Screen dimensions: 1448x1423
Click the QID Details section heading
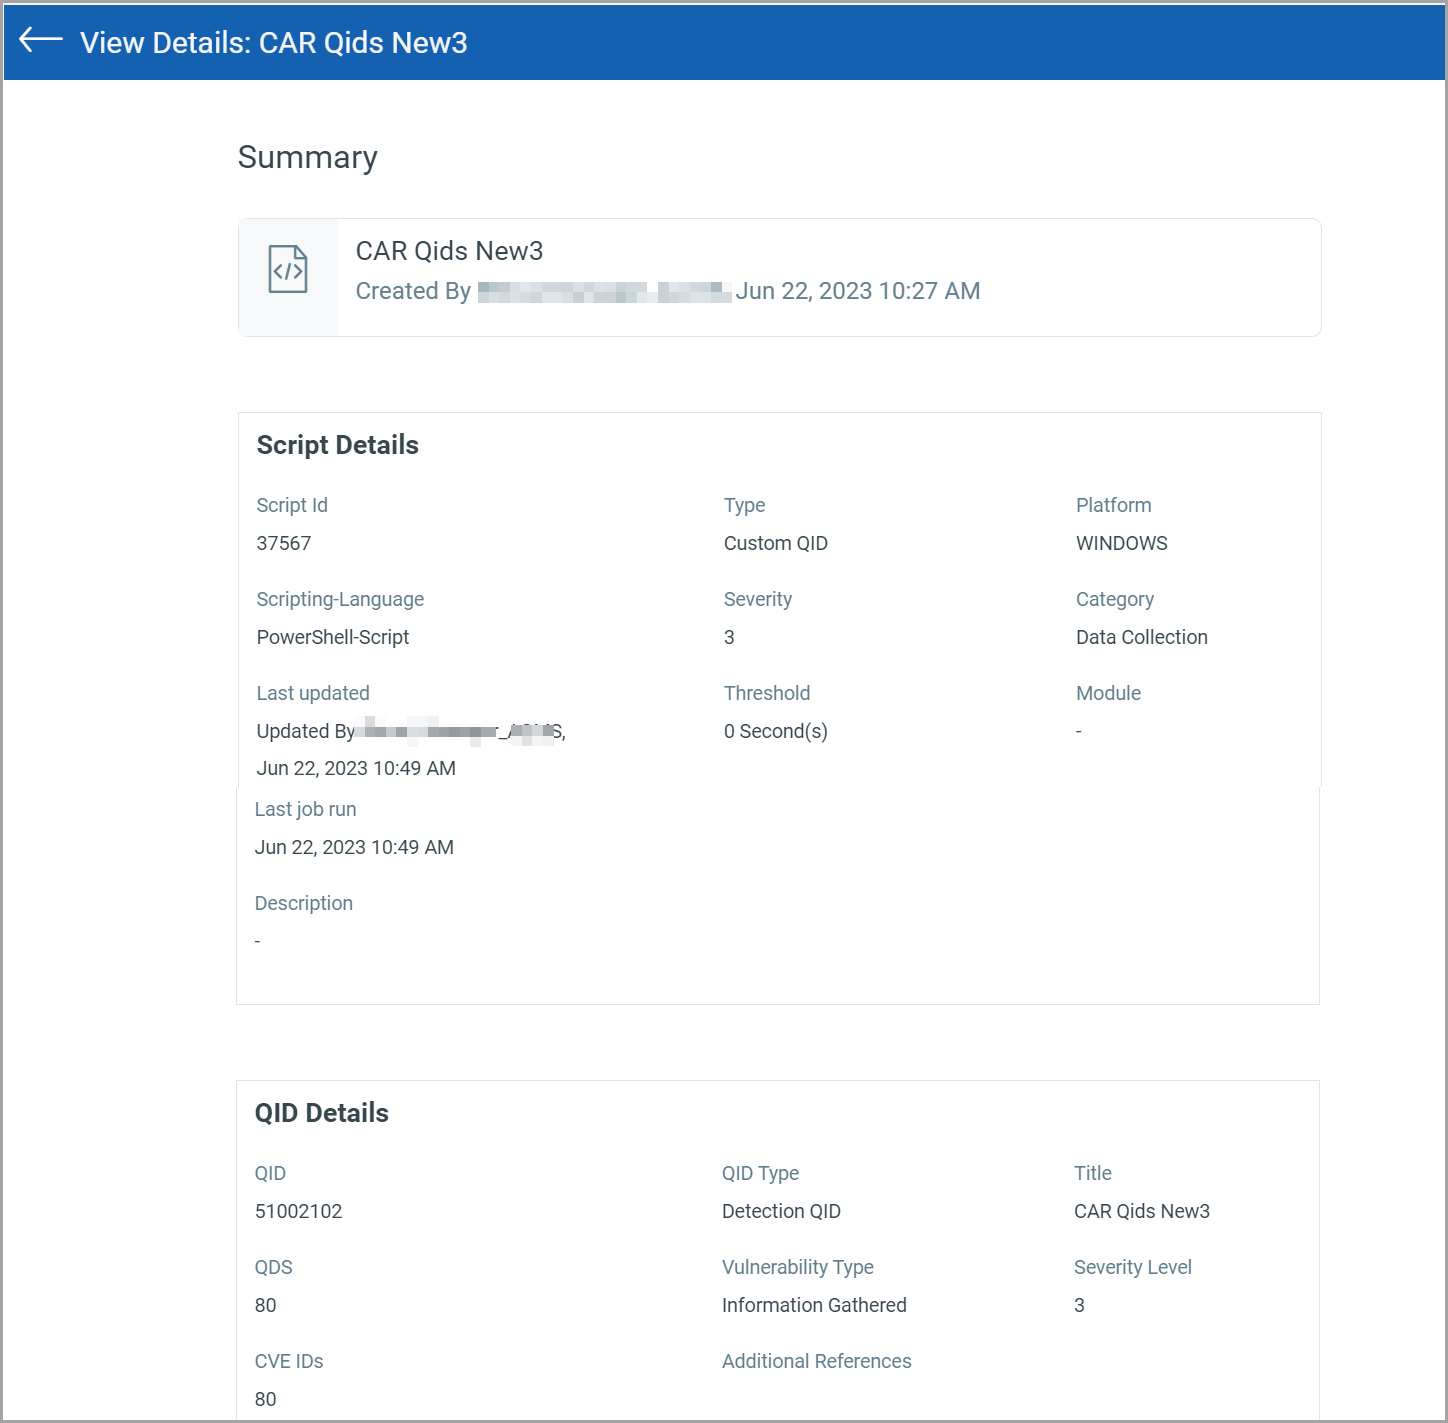pyautogui.click(x=321, y=1113)
